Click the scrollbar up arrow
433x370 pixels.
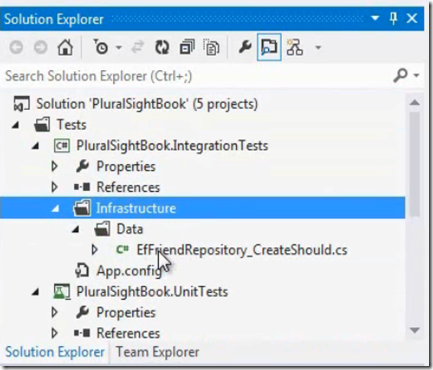coord(415,103)
